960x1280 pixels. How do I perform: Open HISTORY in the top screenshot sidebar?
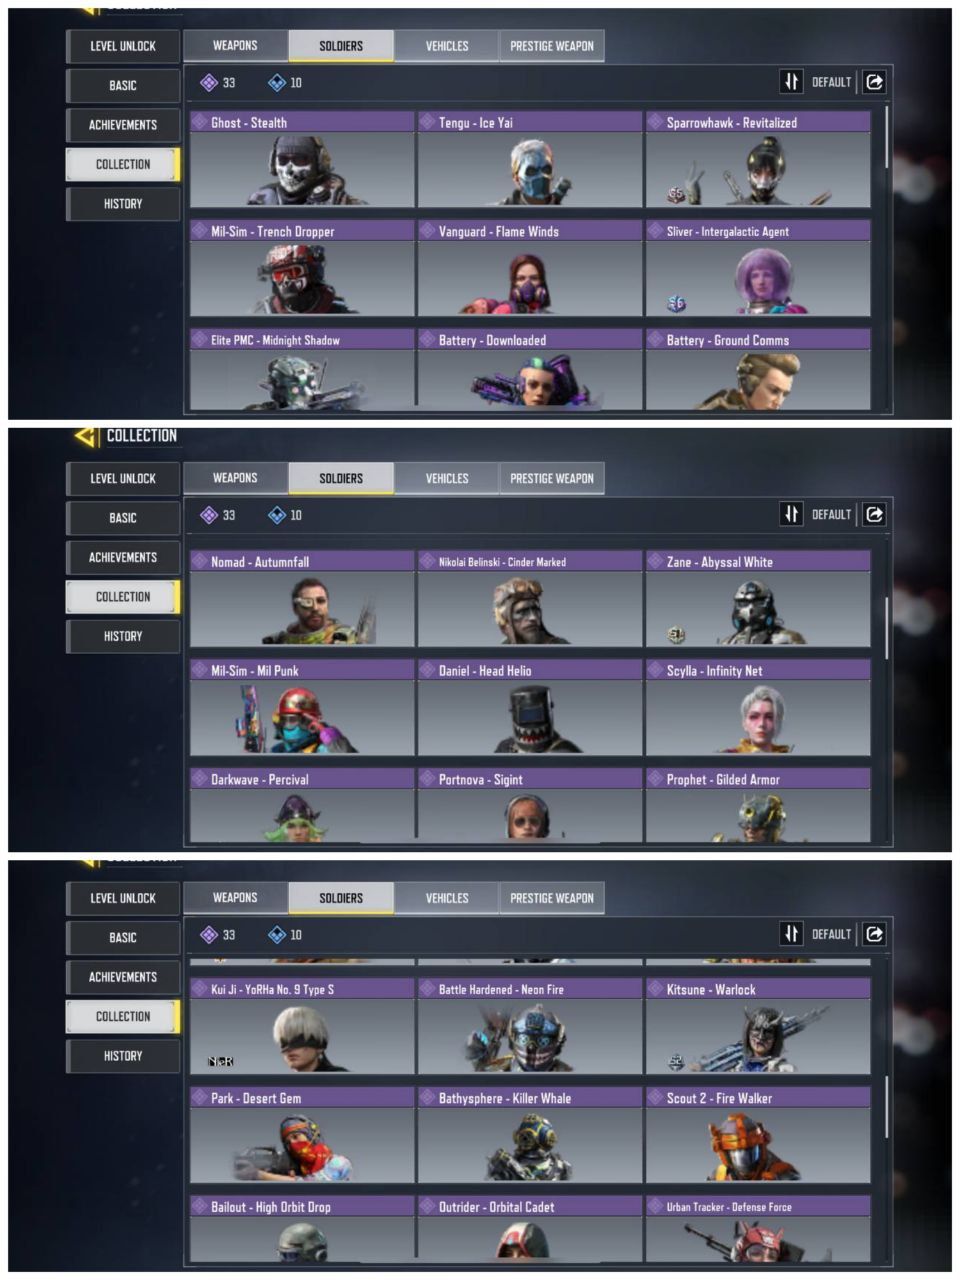coord(123,204)
